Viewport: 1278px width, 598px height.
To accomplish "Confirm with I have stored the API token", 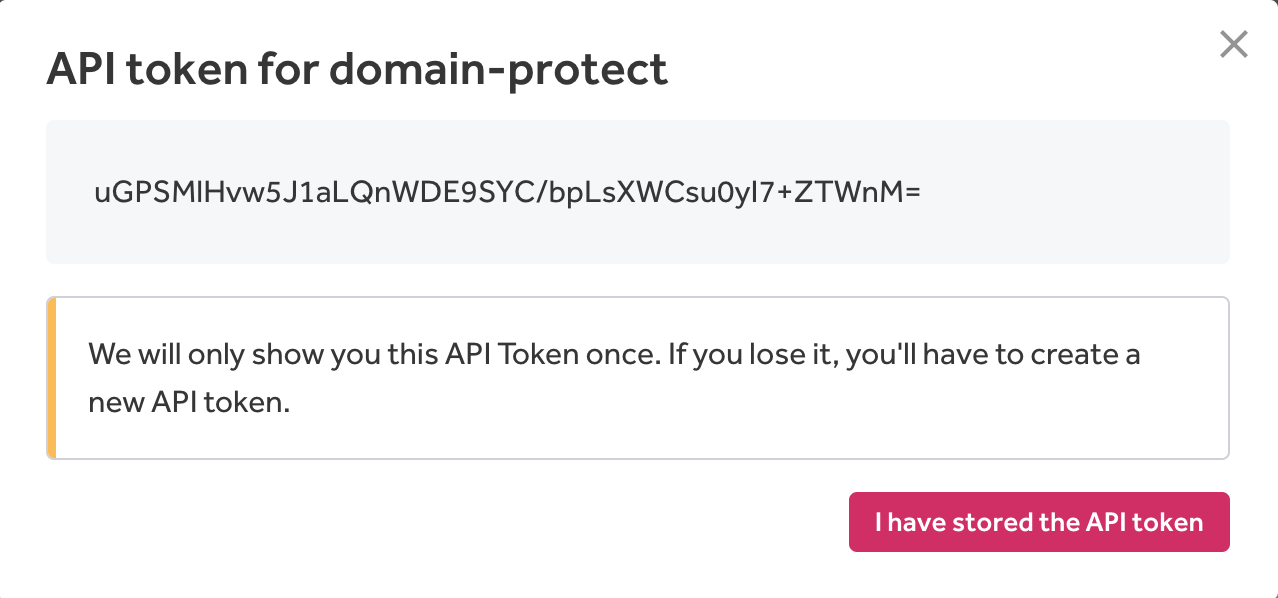I will coord(1039,522).
